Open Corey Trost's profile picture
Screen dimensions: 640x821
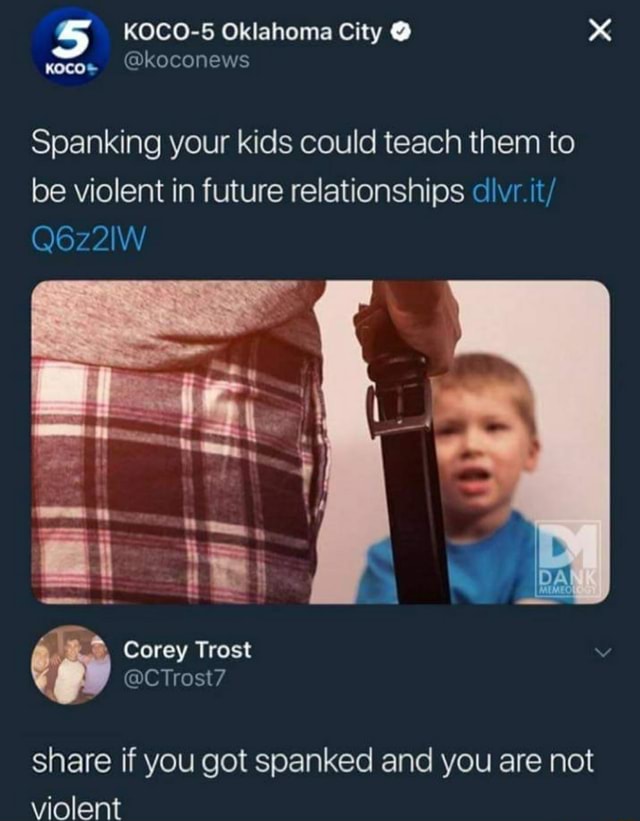click(71, 664)
